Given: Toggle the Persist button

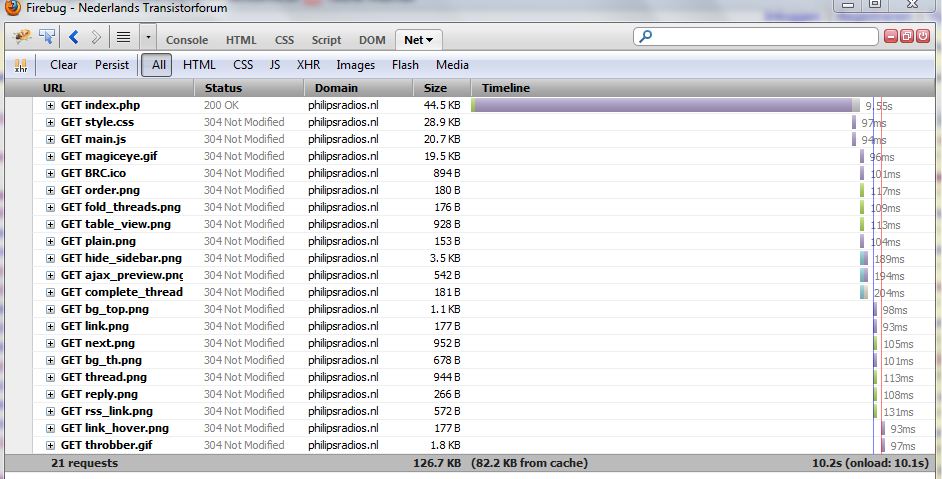Looking at the screenshot, I should [112, 65].
